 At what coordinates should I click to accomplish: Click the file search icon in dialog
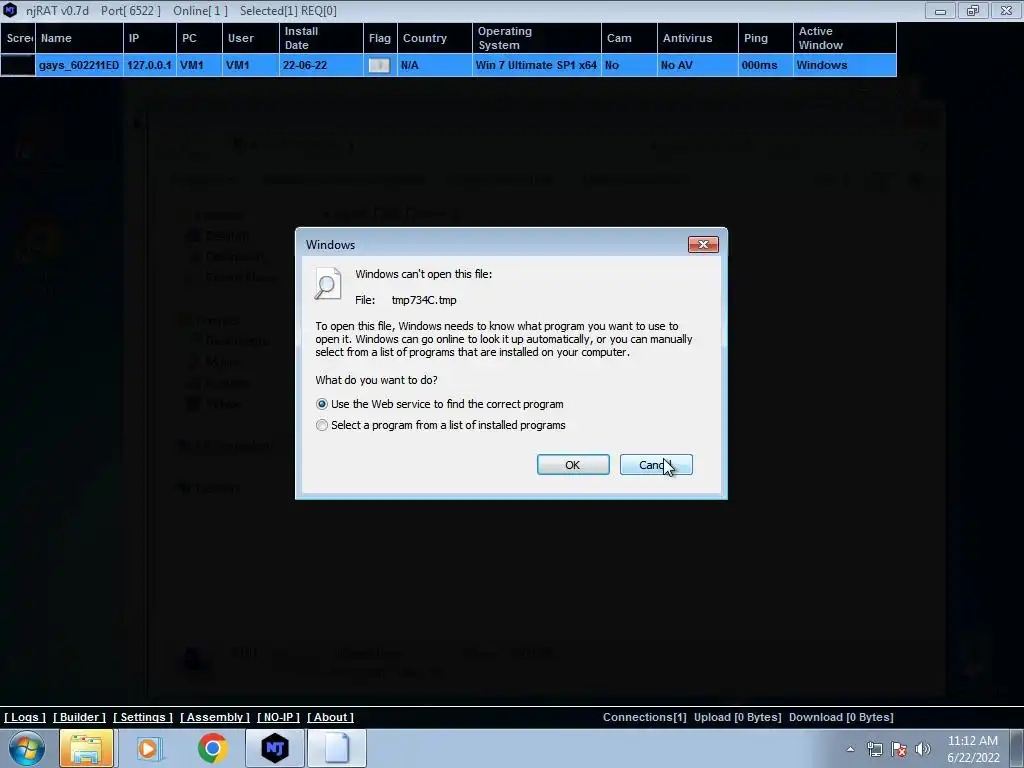tap(328, 283)
